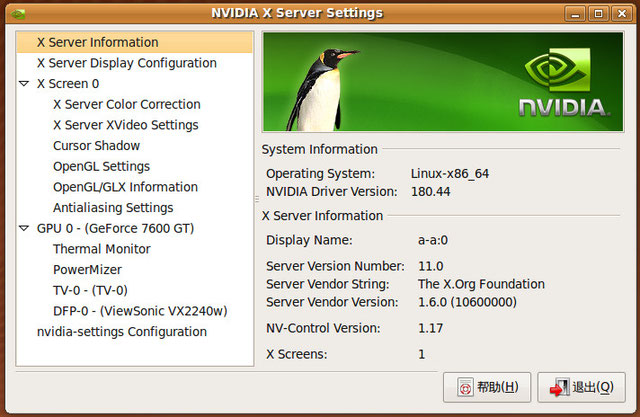Open X Server Color Correction page
Screen dimensions: 640x417
[x=126, y=104]
